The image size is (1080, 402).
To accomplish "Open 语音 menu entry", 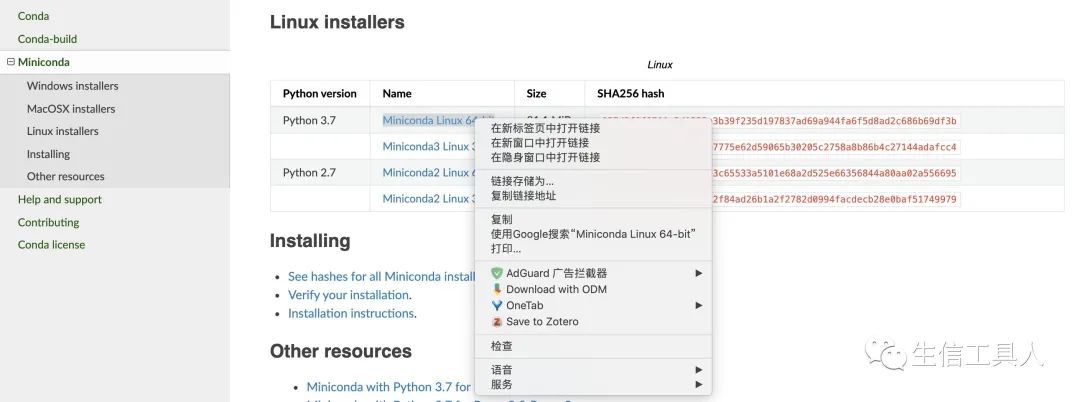I will (501, 370).
